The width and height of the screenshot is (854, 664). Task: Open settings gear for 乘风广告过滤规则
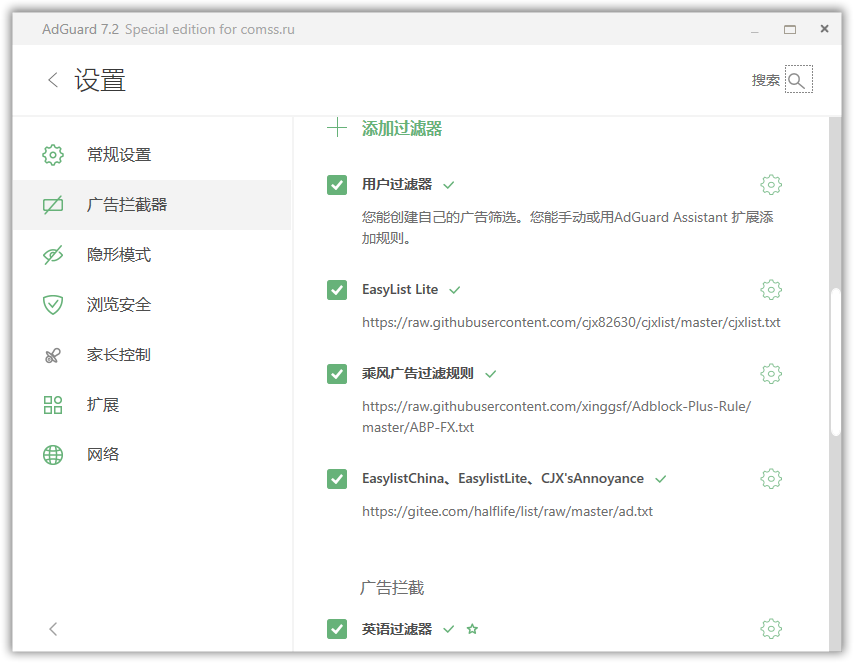click(771, 374)
